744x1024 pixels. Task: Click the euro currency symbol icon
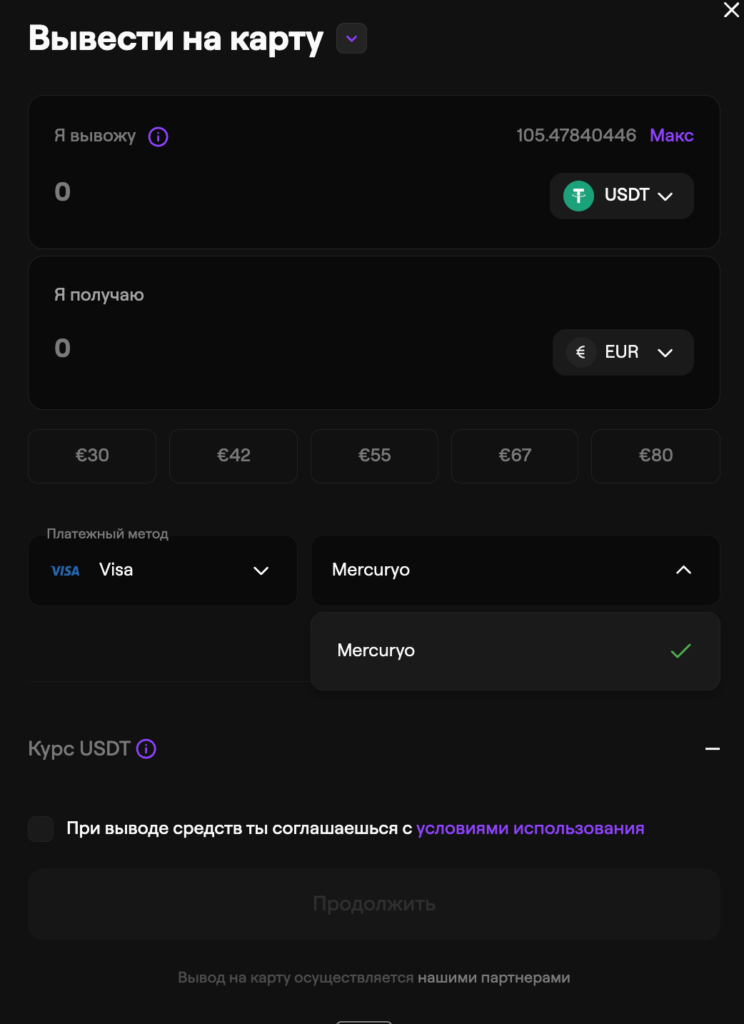[581, 352]
